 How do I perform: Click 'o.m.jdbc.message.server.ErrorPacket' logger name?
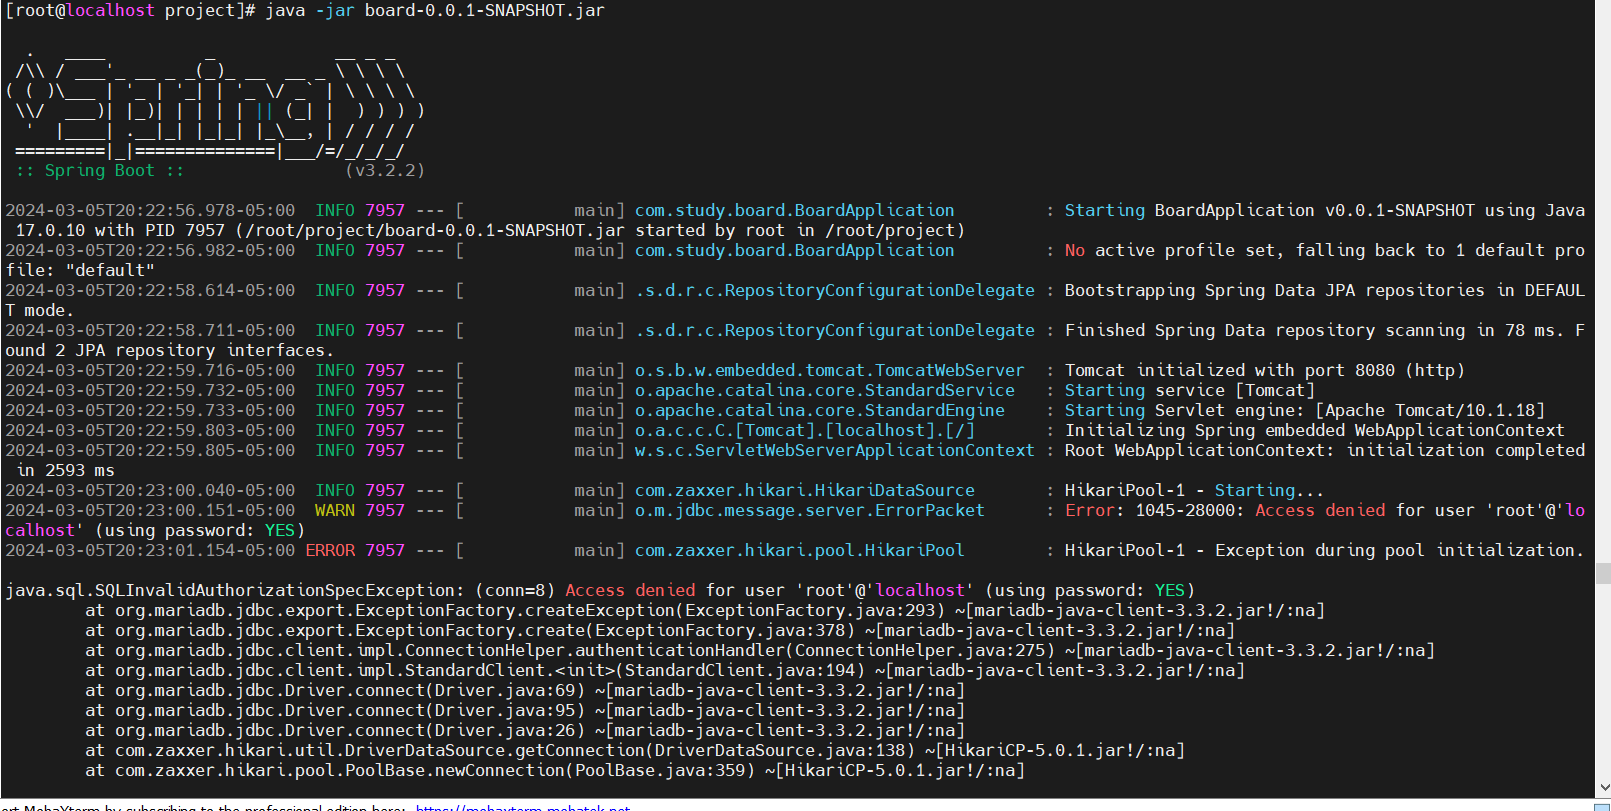click(810, 511)
